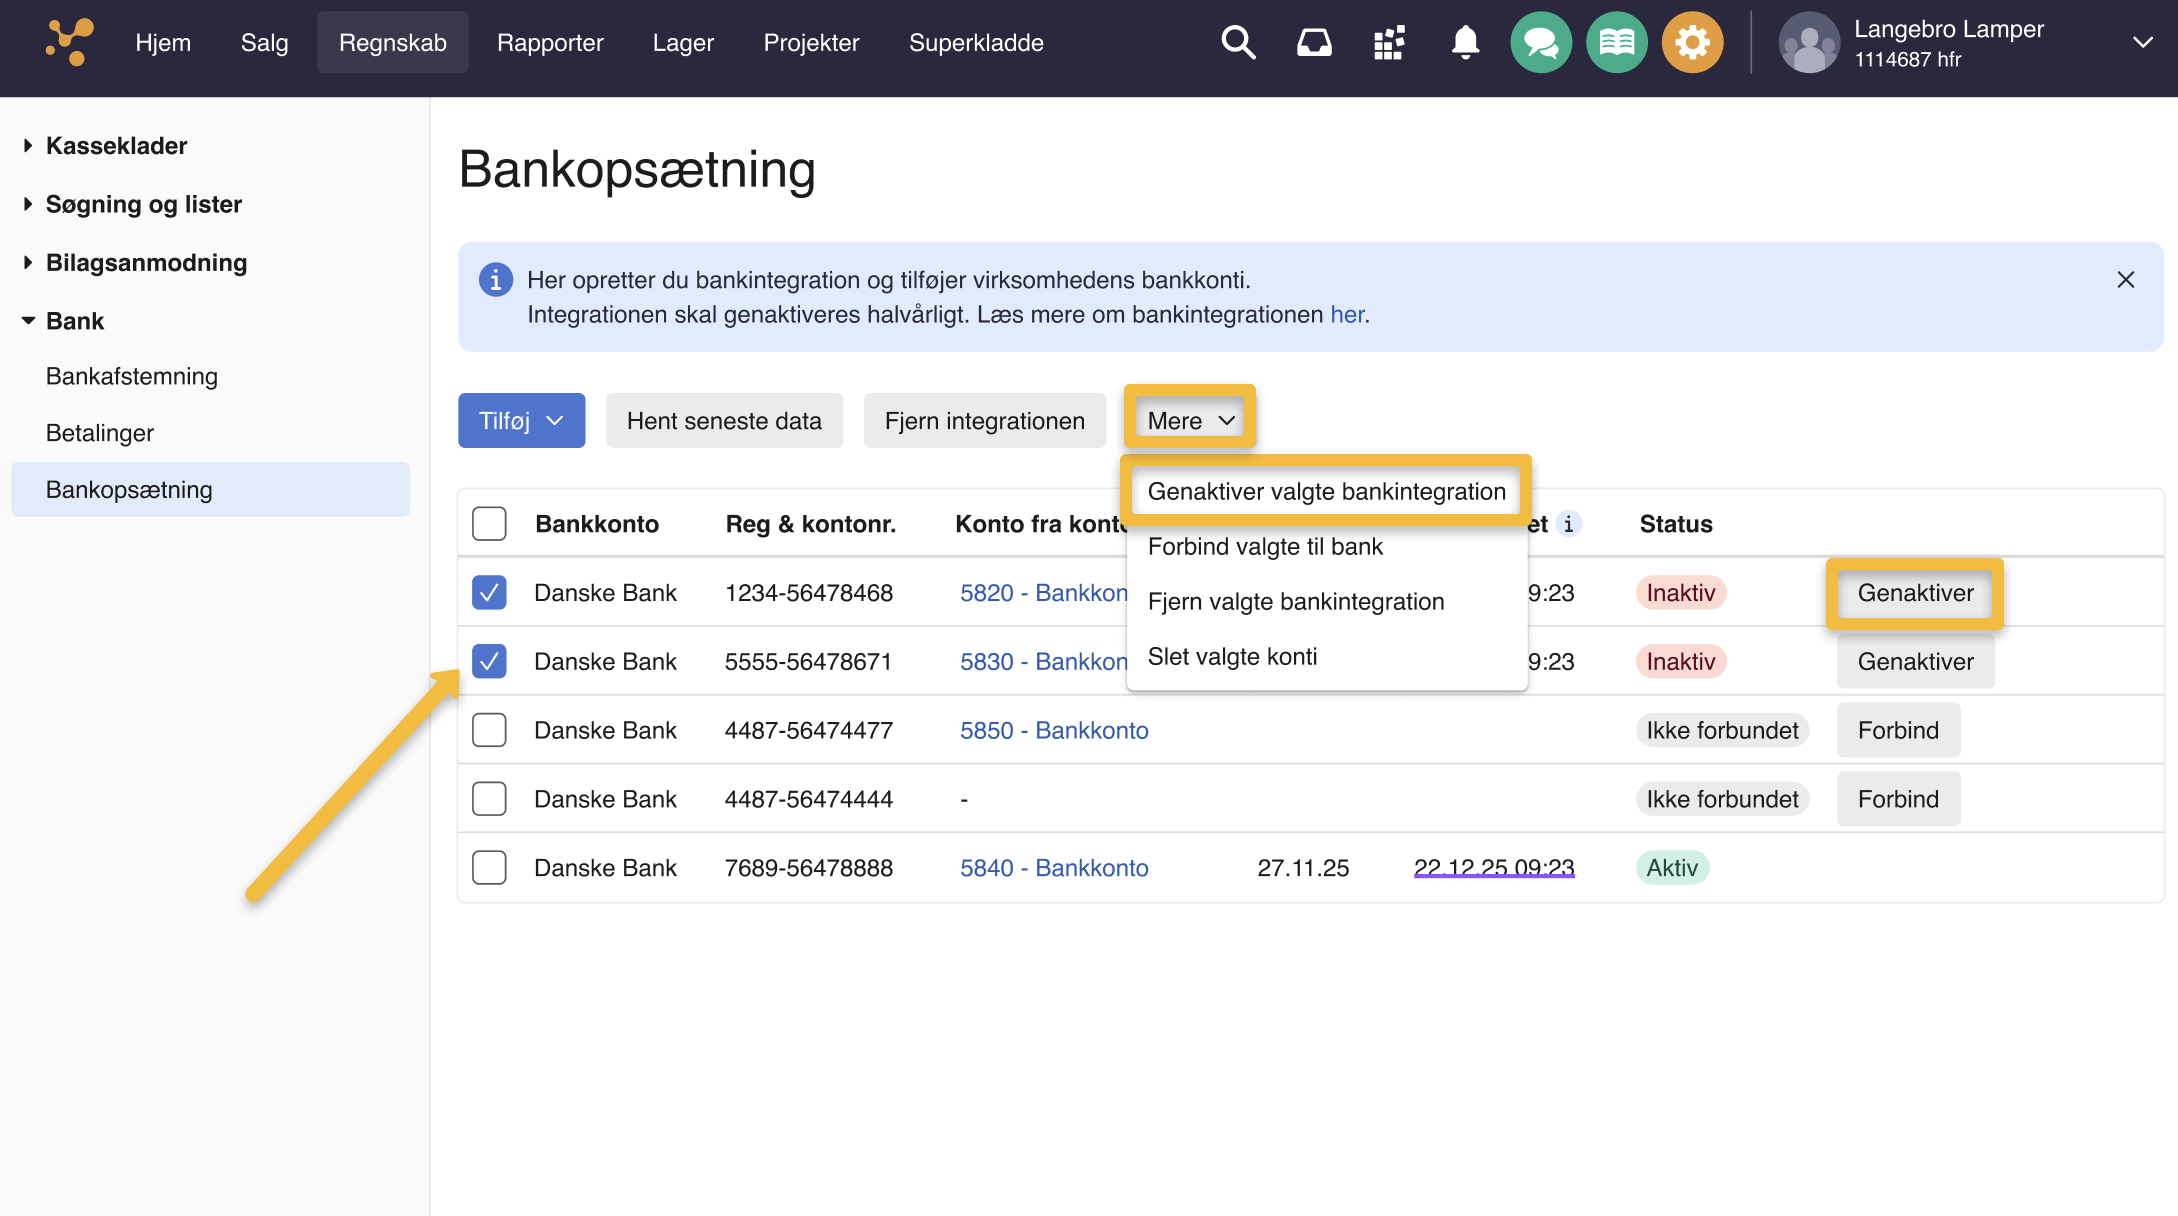Collapse the Bank section
The image size is (2178, 1216).
[63, 321]
